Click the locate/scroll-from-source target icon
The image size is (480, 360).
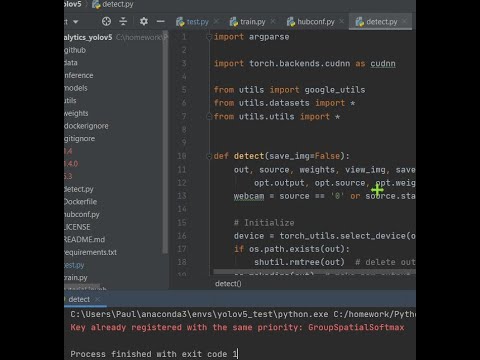[x=106, y=22]
